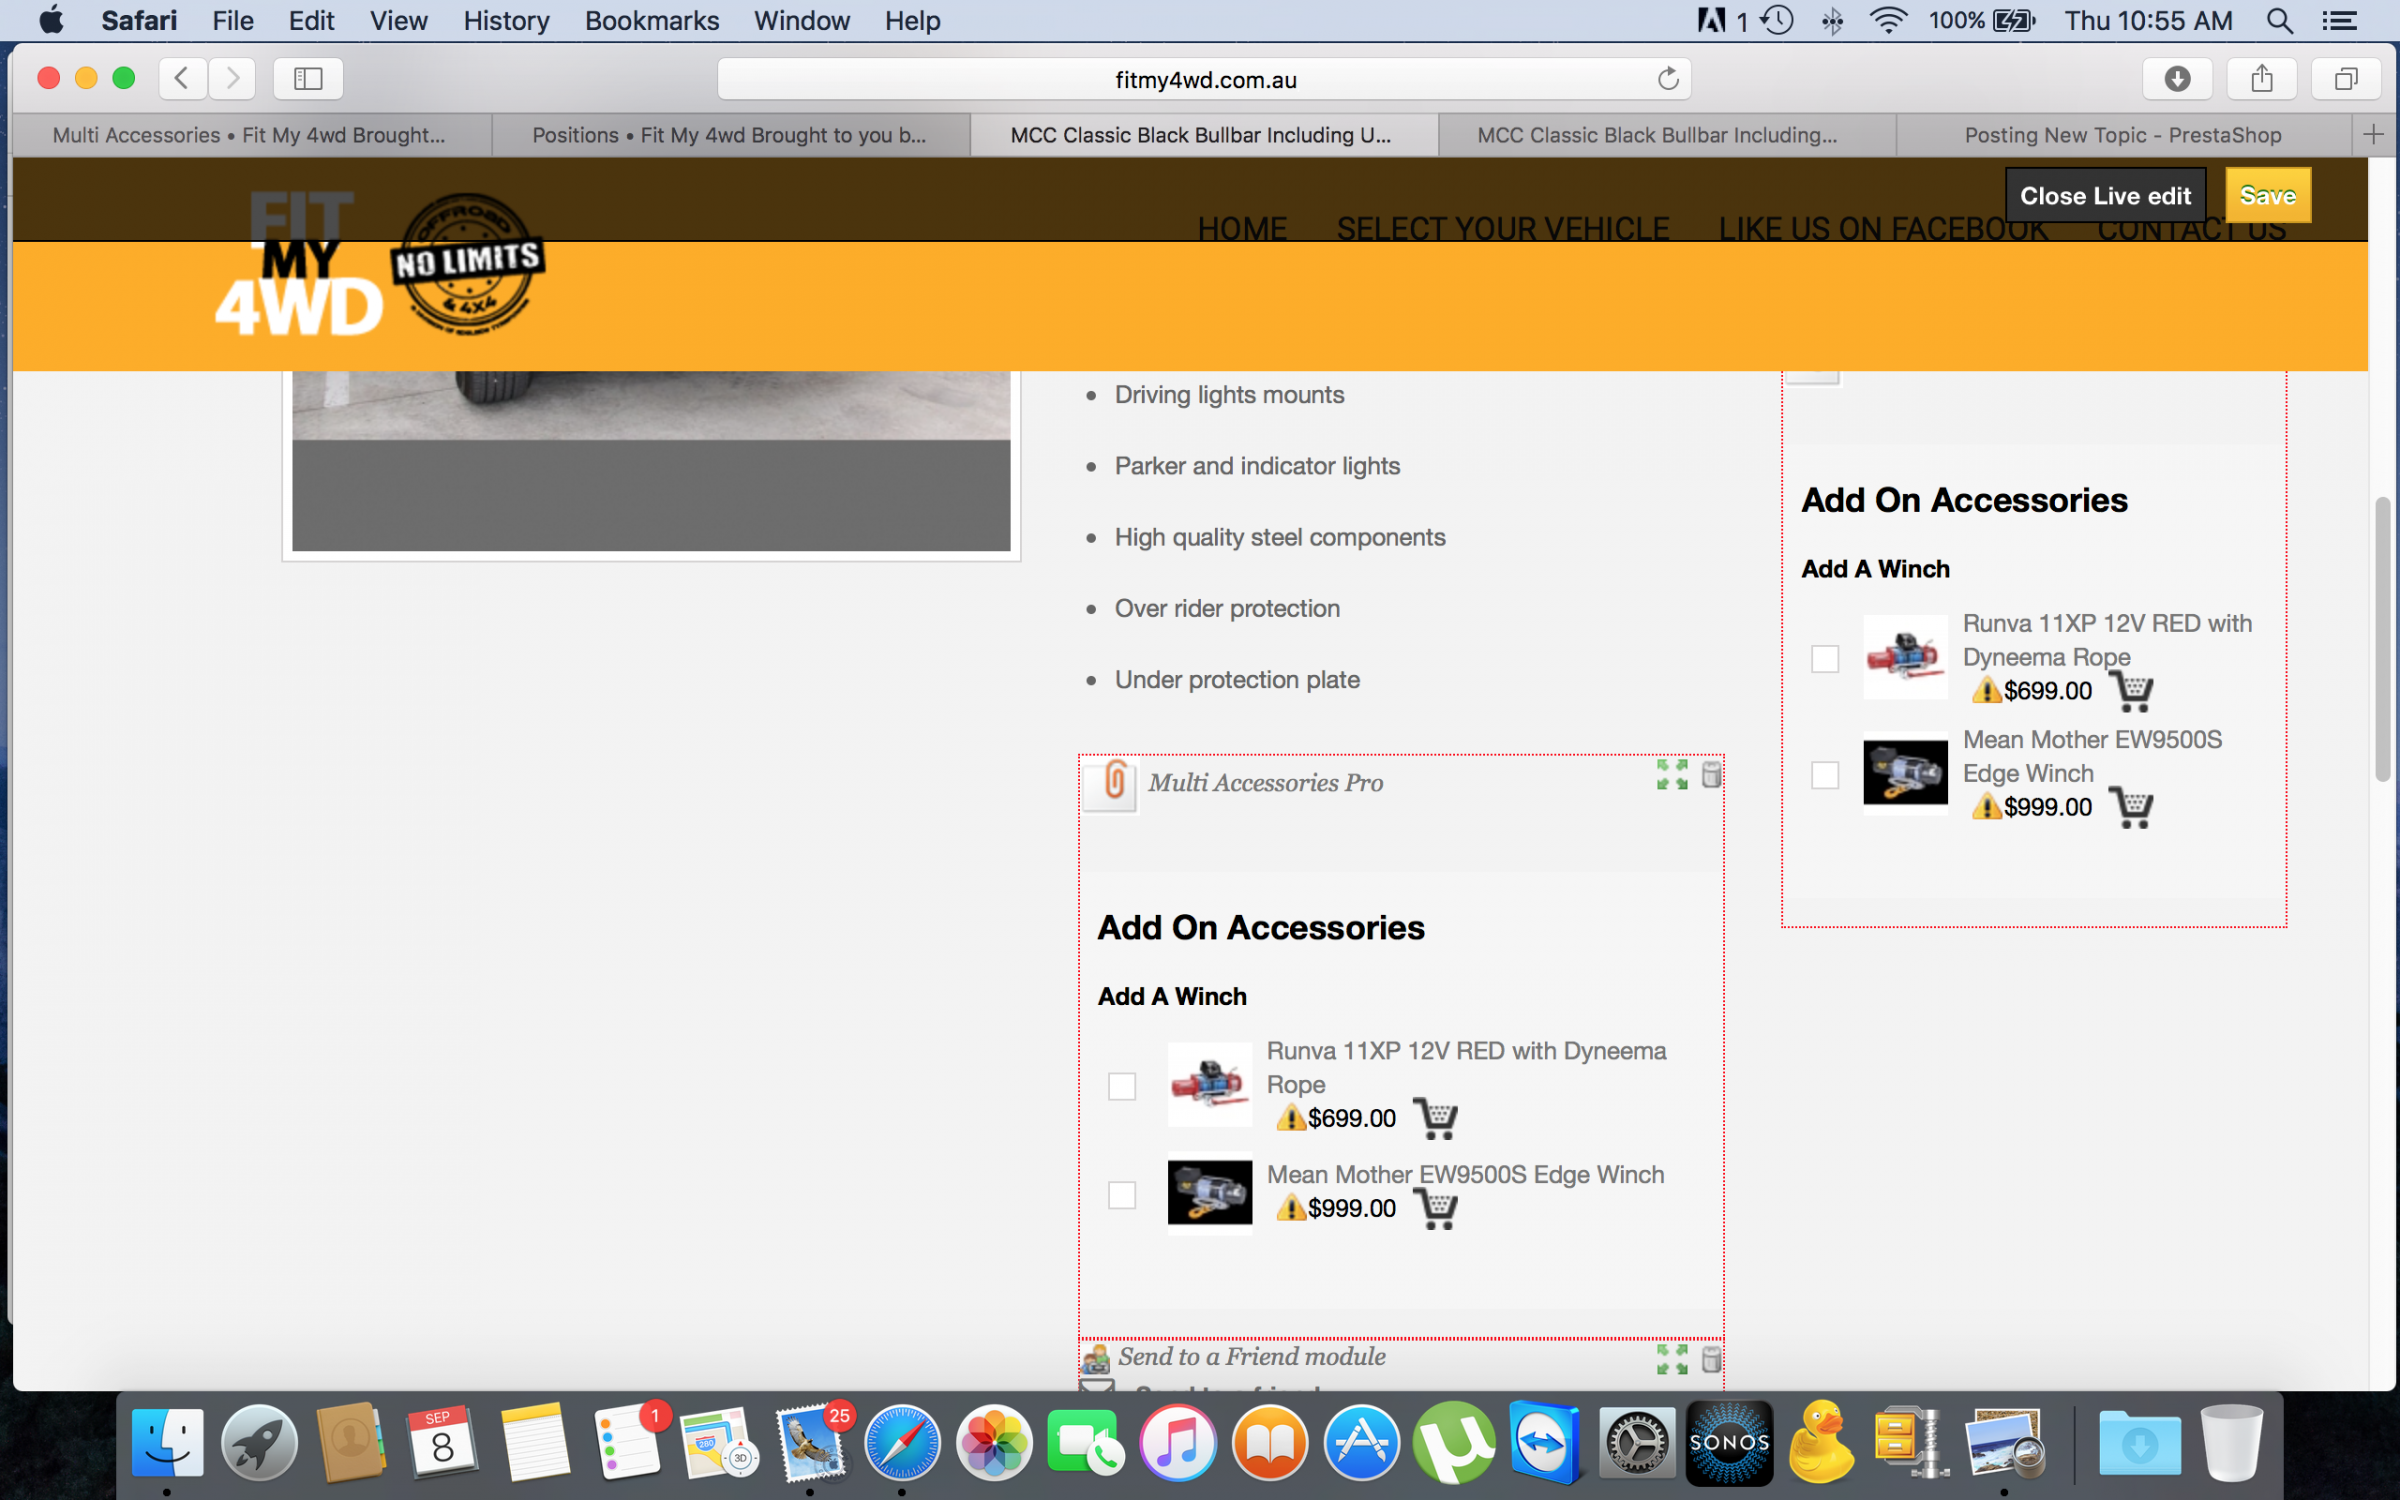The width and height of the screenshot is (2400, 1500).
Task: Switch to the Positions • Fit My 4wd tab
Action: [729, 135]
